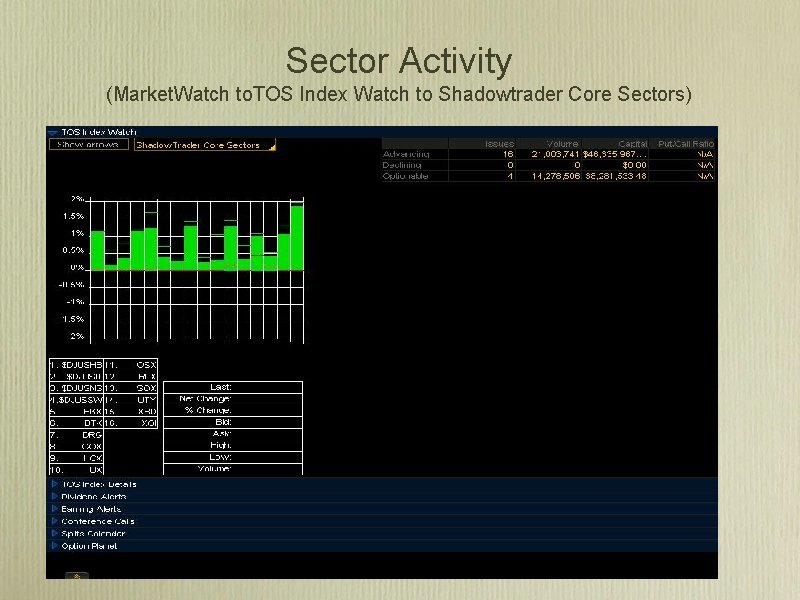
Task: Click the Capital column header
Action: click(x=615, y=144)
